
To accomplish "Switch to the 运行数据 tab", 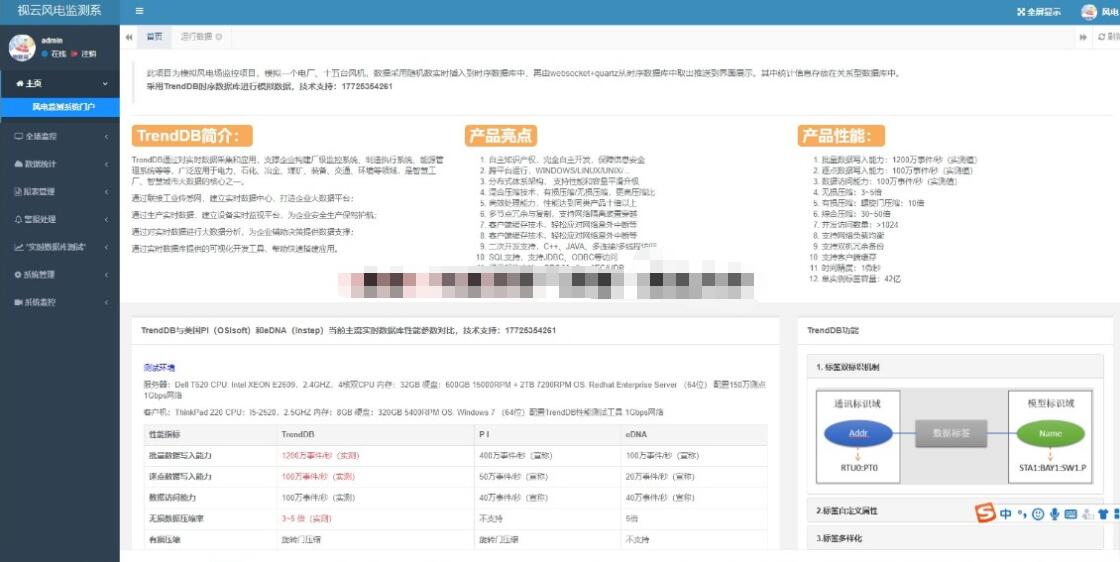I will point(201,36).
